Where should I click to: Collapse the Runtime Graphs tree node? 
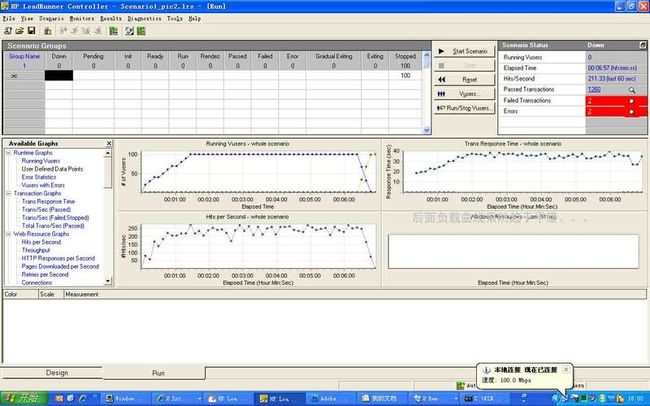8,153
